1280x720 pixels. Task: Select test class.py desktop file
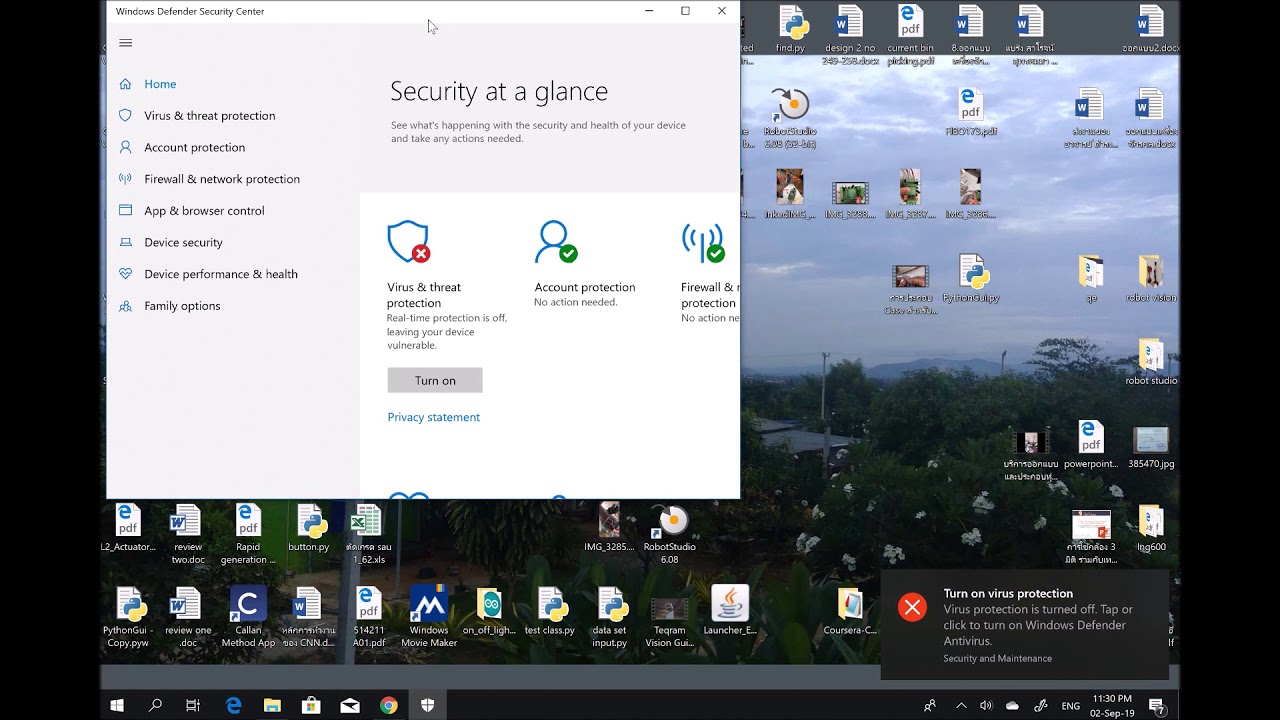click(550, 612)
